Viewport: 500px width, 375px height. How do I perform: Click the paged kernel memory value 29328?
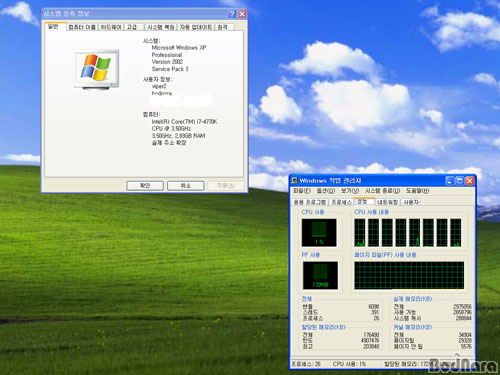[x=465, y=341]
